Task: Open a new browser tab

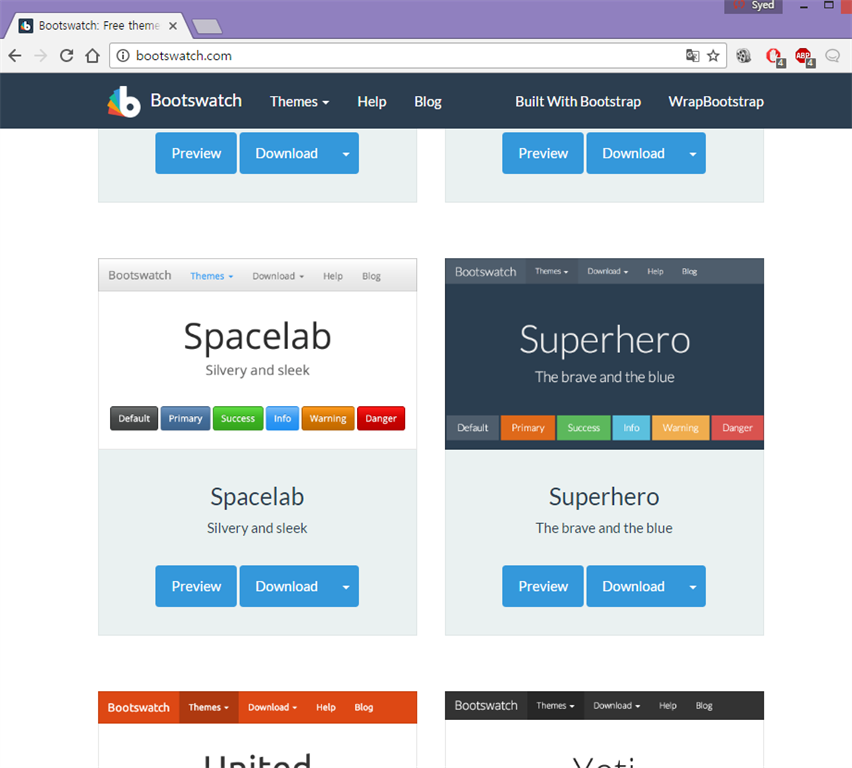Action: pyautogui.click(x=207, y=26)
